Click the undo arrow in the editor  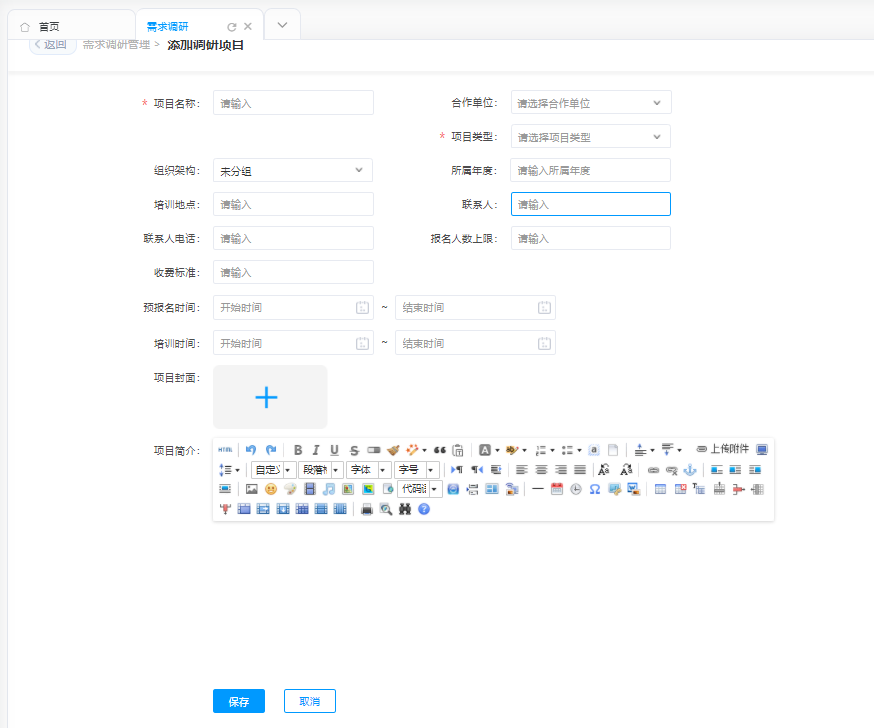251,450
